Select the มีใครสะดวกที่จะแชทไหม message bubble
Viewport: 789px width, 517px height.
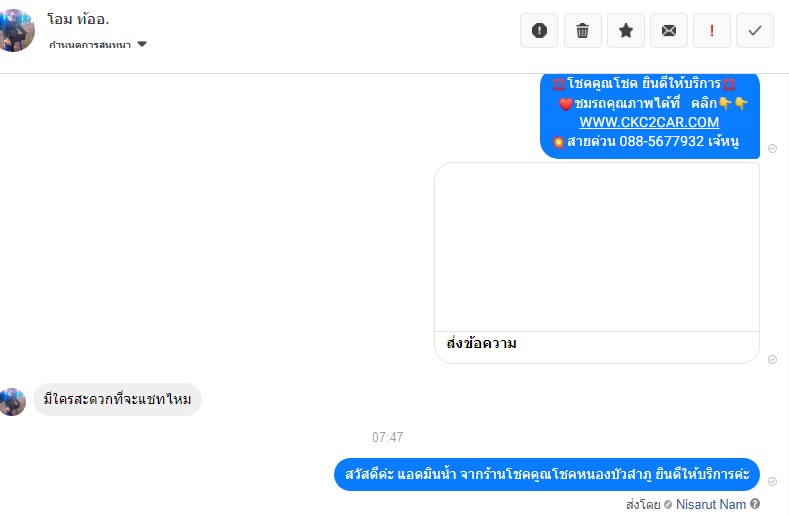[x=117, y=399]
